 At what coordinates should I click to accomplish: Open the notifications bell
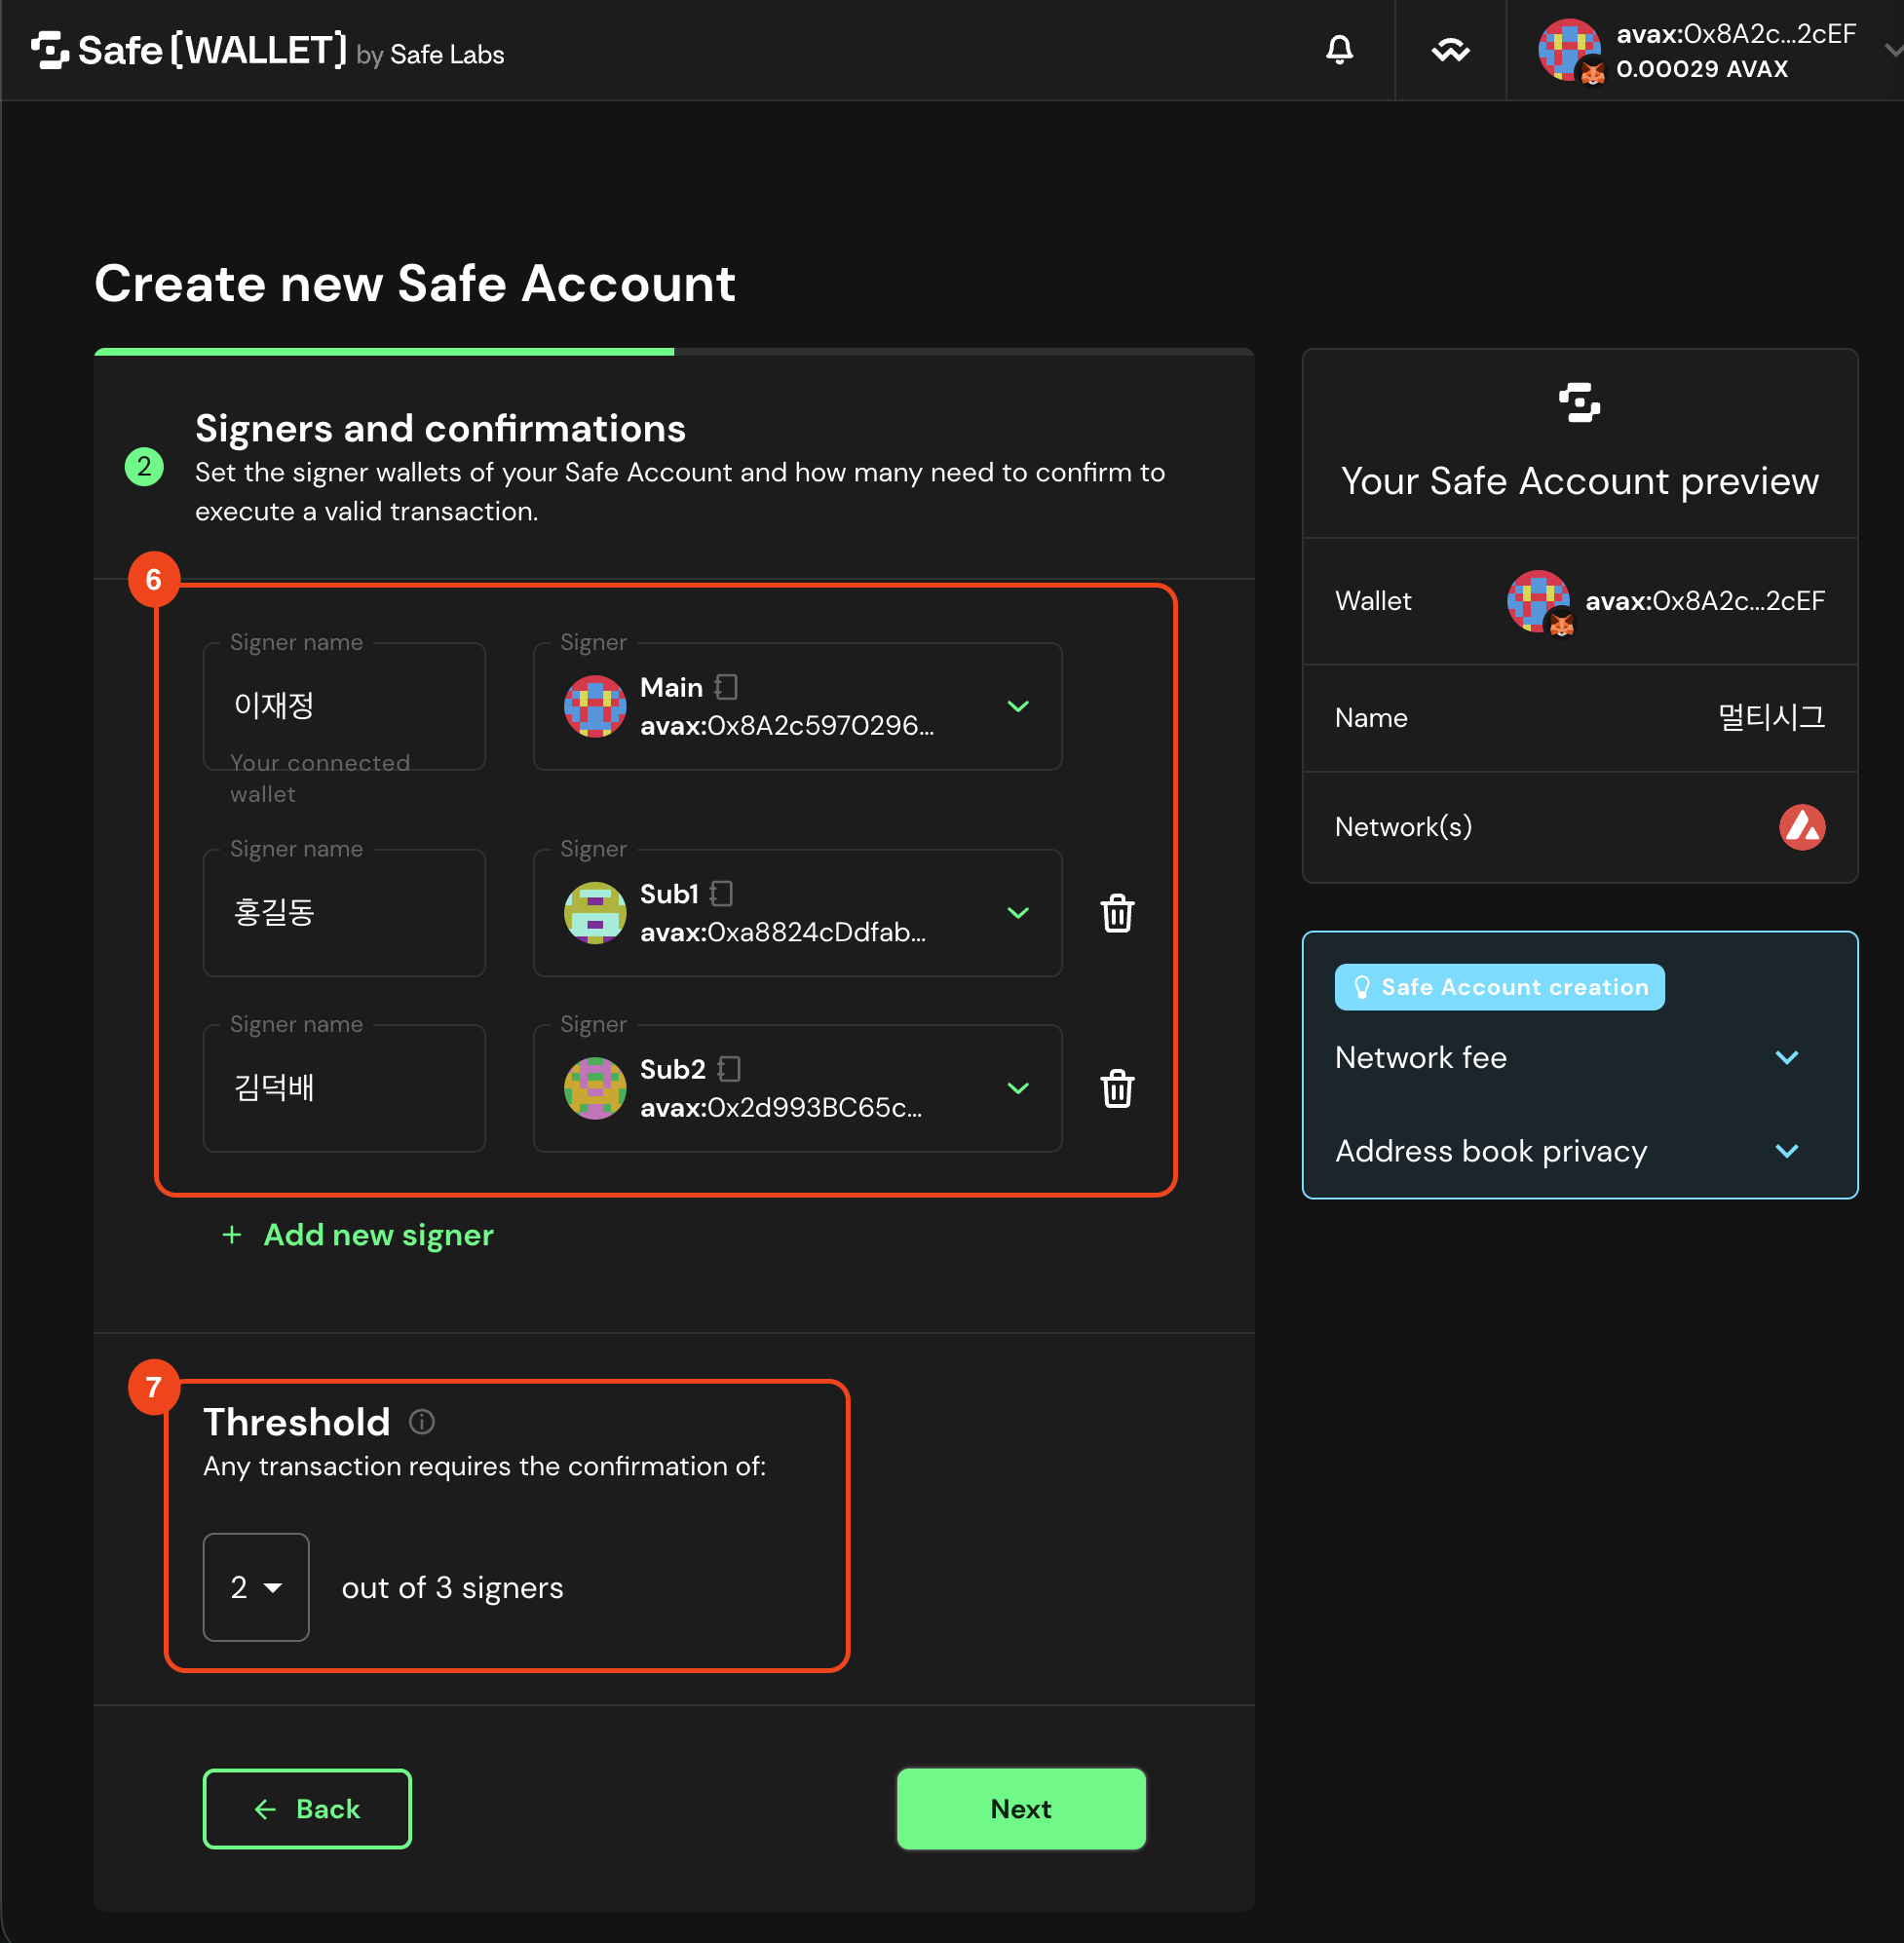pos(1339,49)
